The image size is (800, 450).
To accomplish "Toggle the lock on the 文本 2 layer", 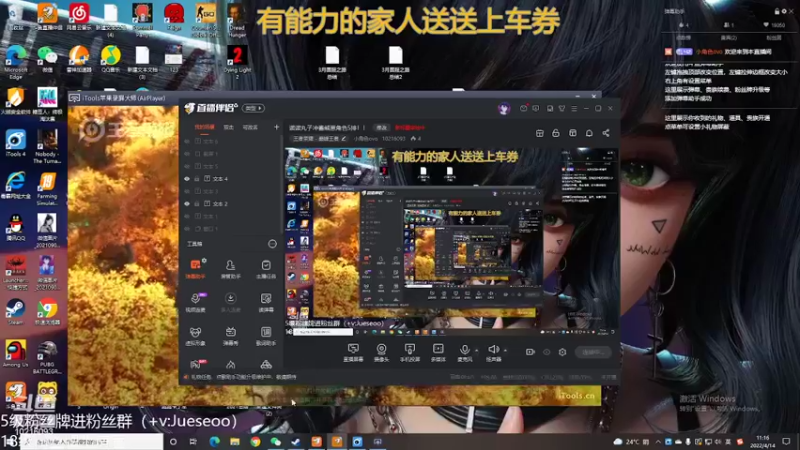I will [196, 204].
